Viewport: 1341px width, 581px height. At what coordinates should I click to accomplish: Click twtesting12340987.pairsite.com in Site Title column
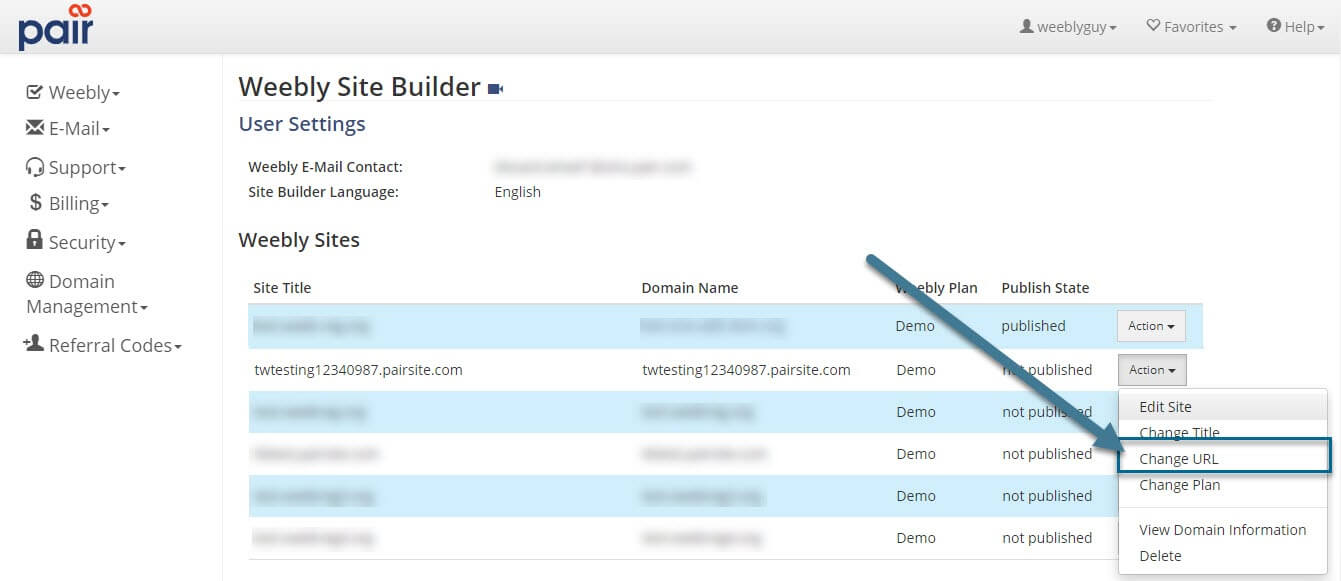point(358,370)
